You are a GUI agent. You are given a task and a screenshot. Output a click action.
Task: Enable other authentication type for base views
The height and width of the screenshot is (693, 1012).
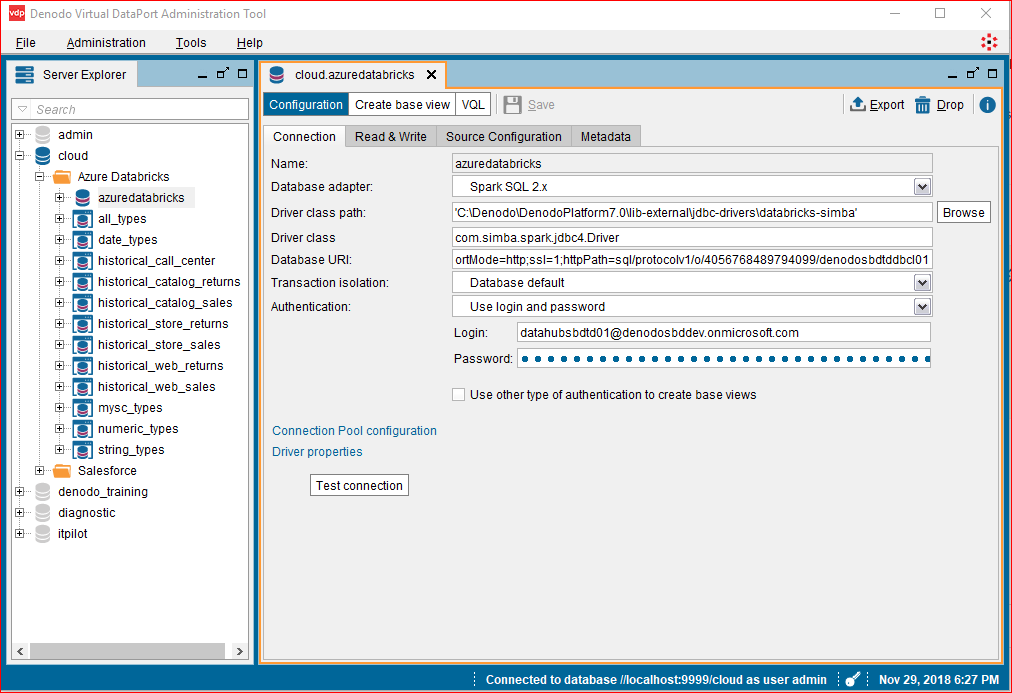(458, 395)
